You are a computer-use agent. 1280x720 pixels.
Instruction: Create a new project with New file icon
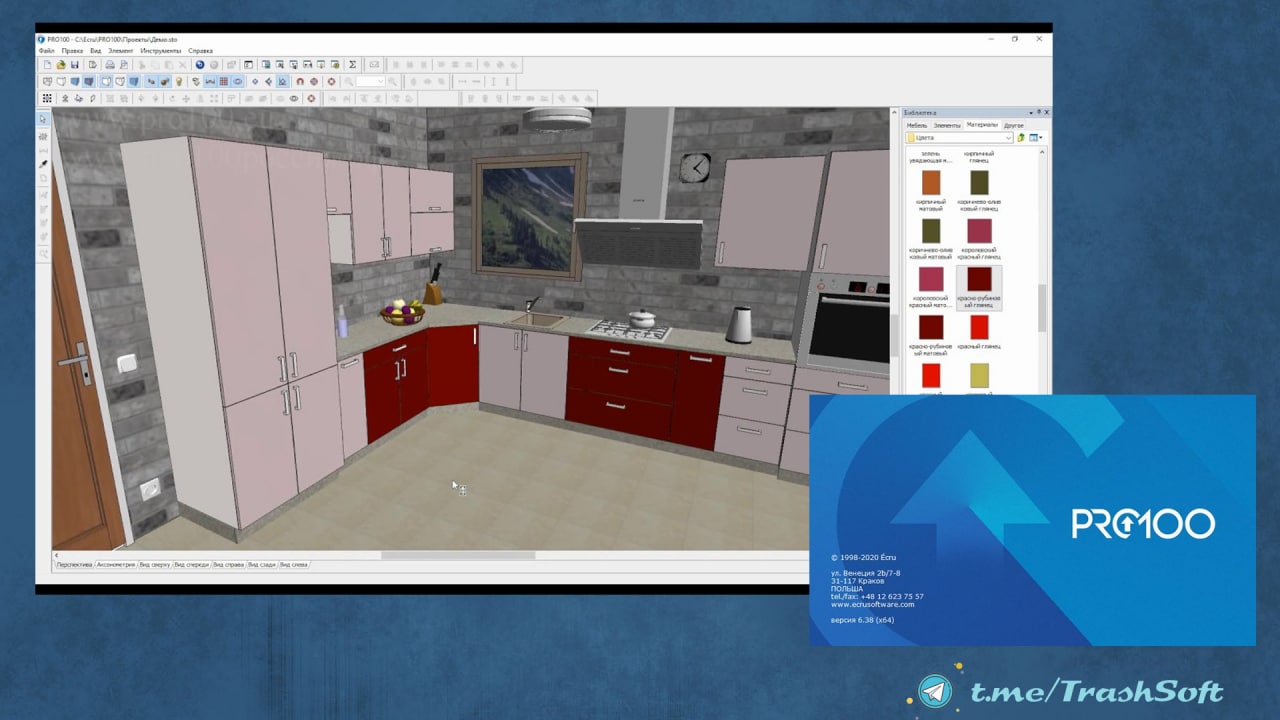47,65
